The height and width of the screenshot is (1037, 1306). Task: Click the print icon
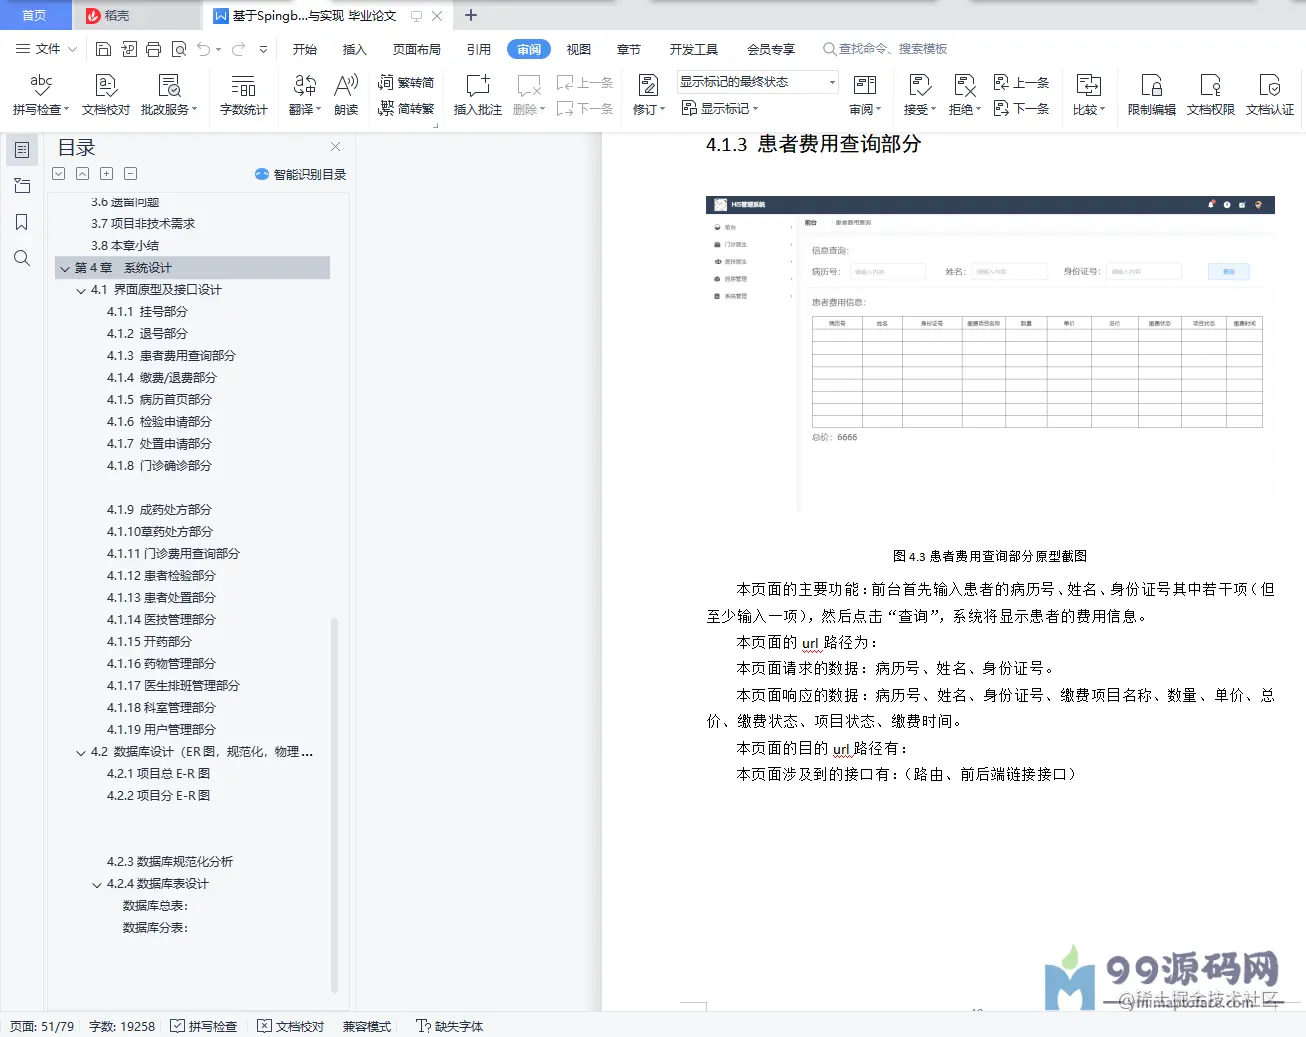coord(153,49)
